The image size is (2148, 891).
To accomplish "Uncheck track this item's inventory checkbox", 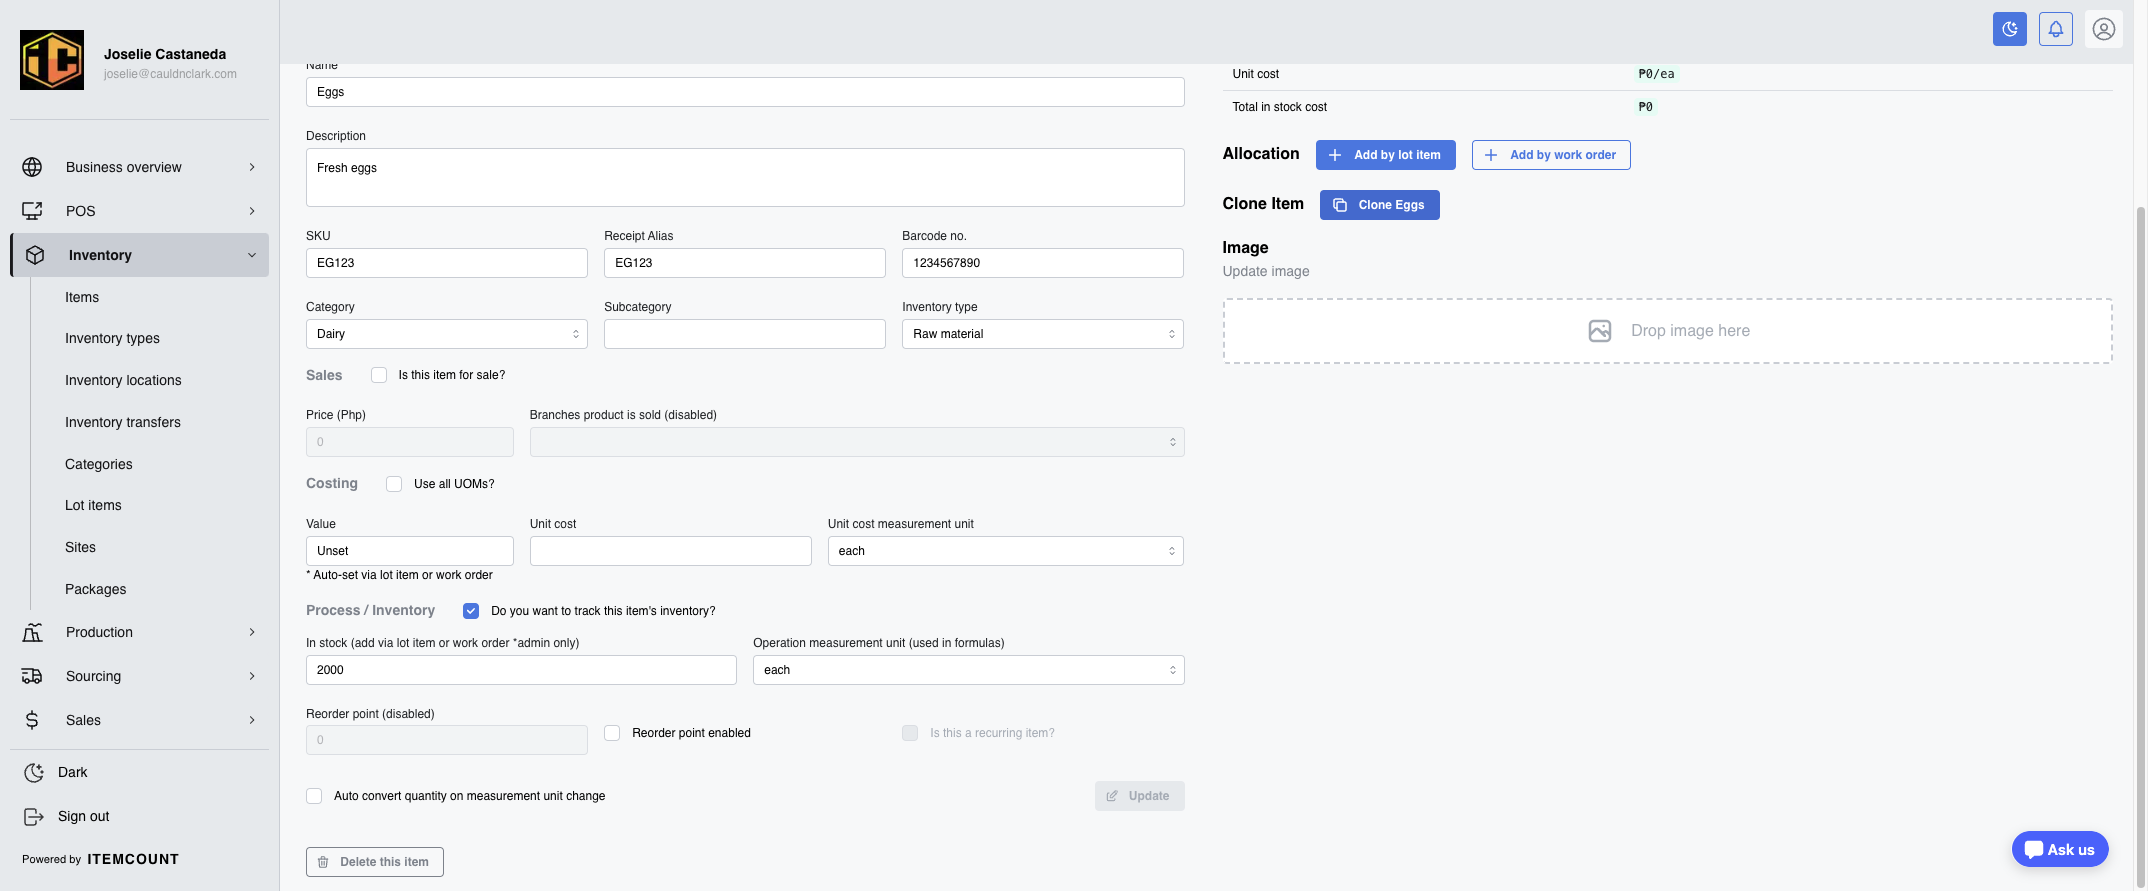I will pos(471,611).
